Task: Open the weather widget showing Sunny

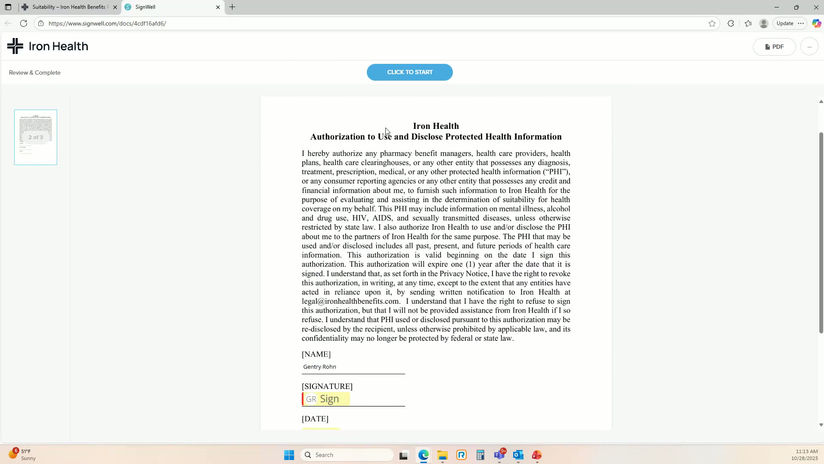Action: pos(22,455)
